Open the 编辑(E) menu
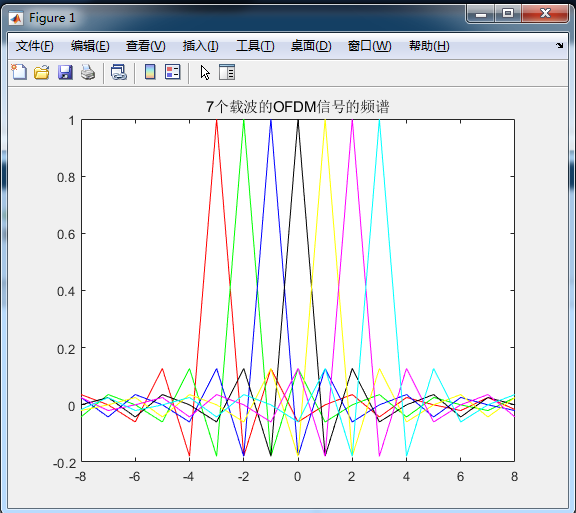Image resolution: width=576 pixels, height=513 pixels. click(90, 46)
